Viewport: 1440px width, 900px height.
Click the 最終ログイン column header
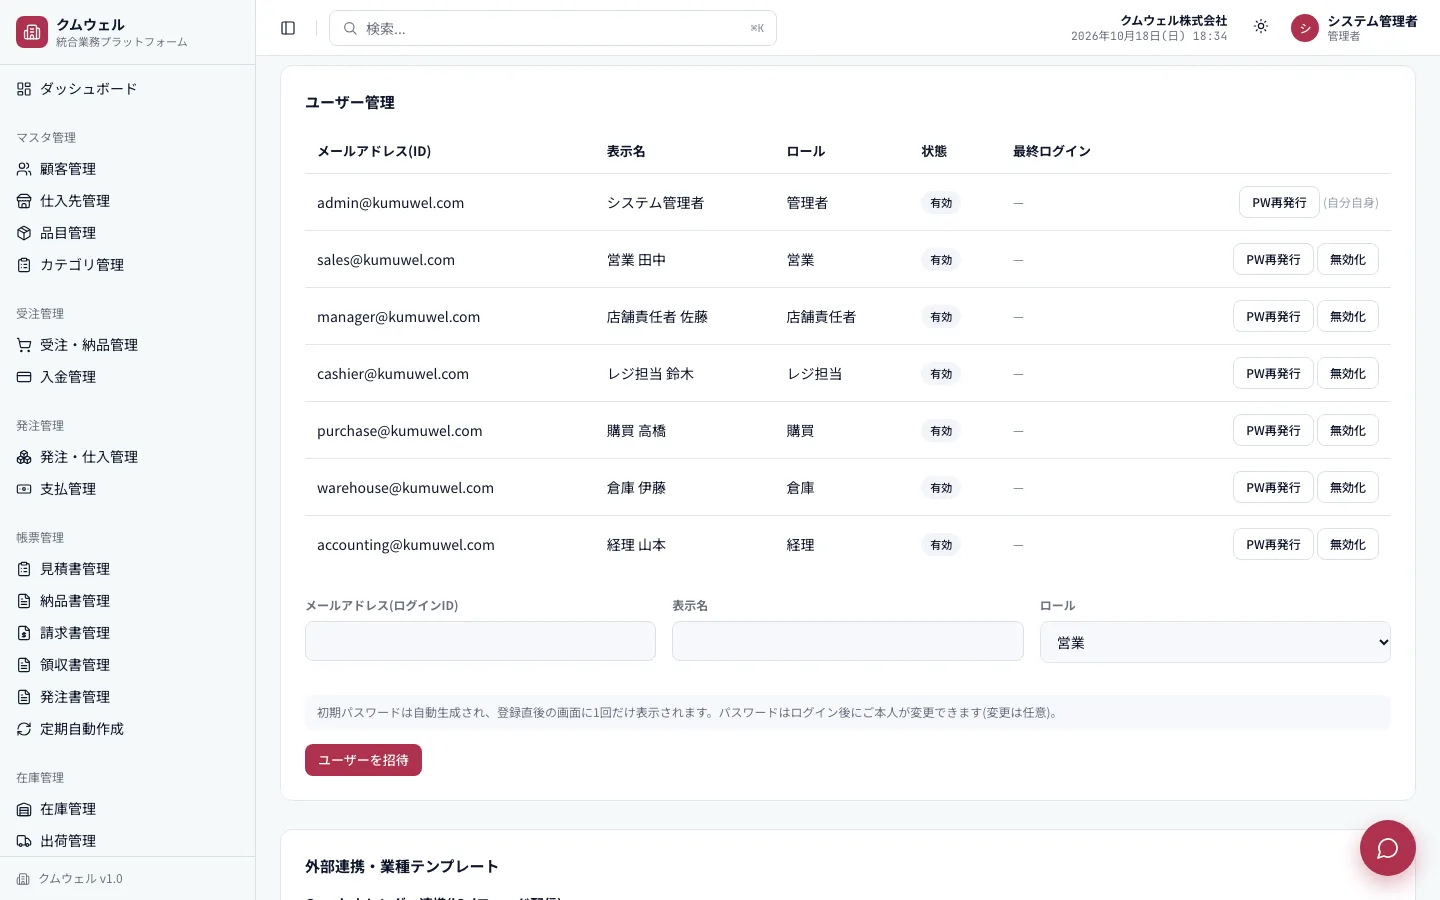click(1051, 151)
